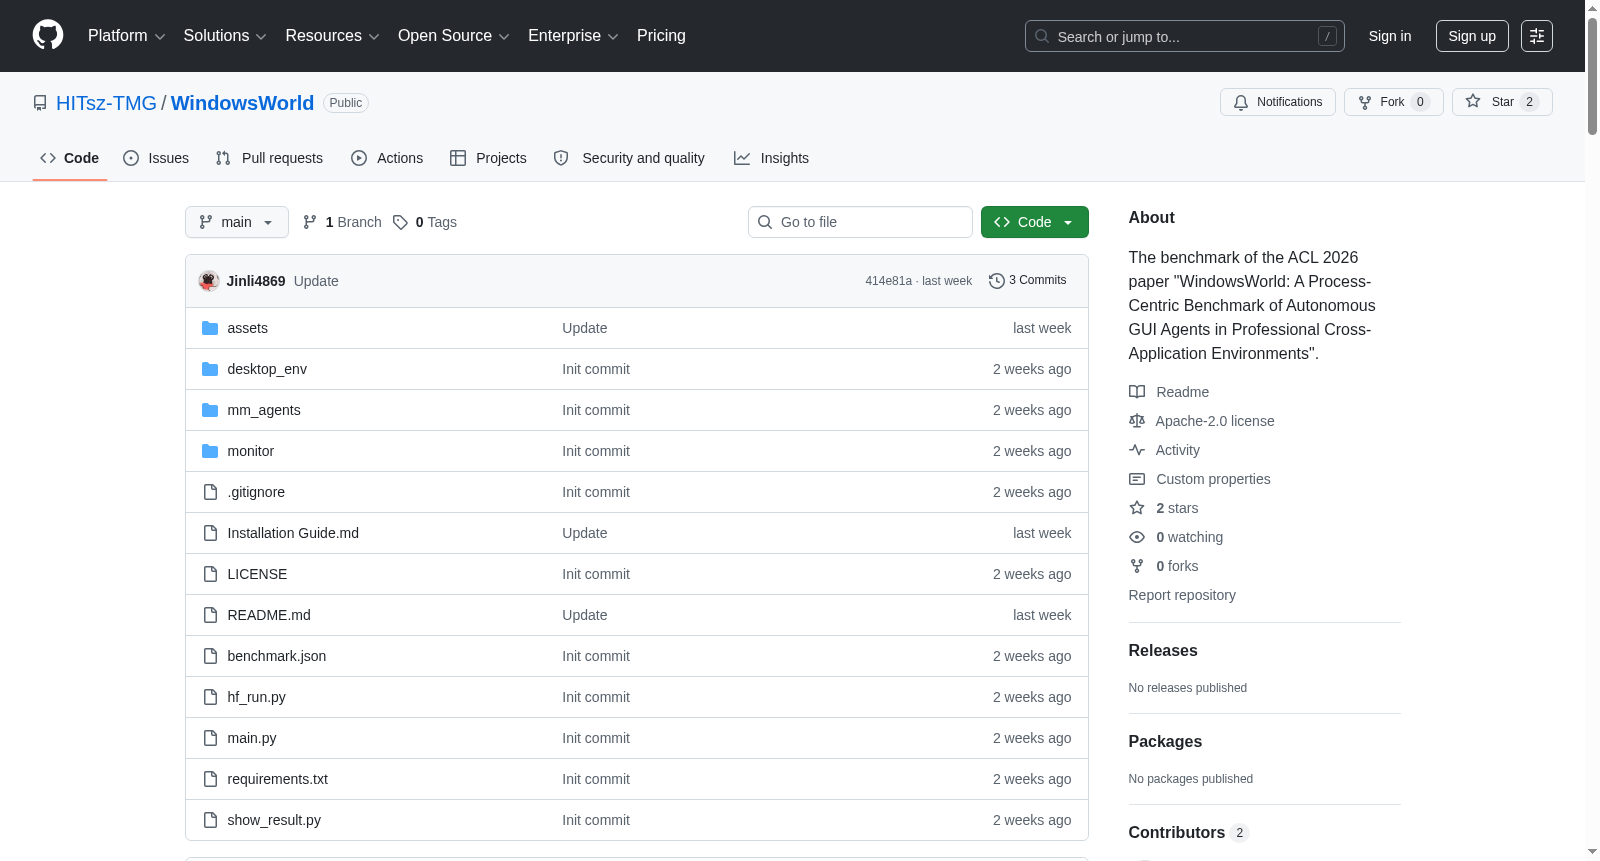Click the Notifications button
The width and height of the screenshot is (1600, 861).
[x=1278, y=102]
